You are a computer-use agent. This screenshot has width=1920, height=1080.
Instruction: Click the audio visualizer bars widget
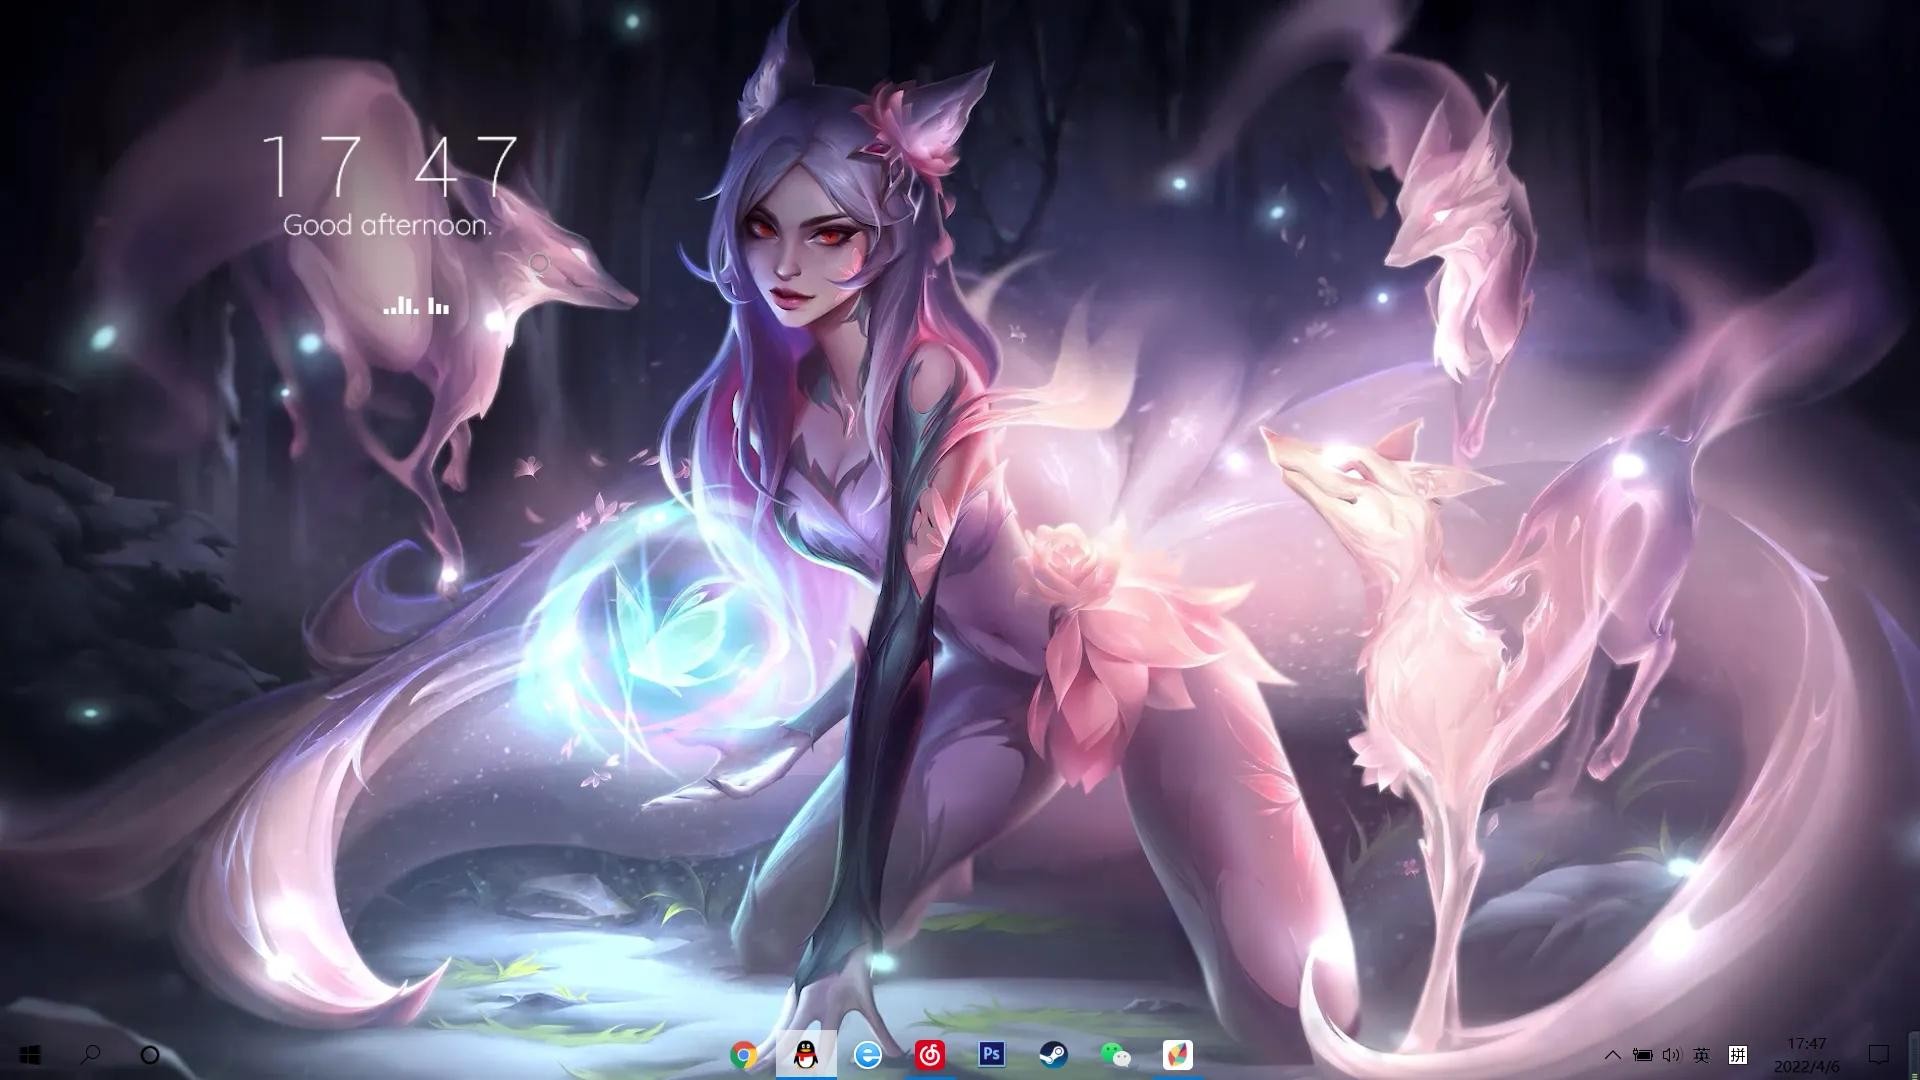(416, 306)
